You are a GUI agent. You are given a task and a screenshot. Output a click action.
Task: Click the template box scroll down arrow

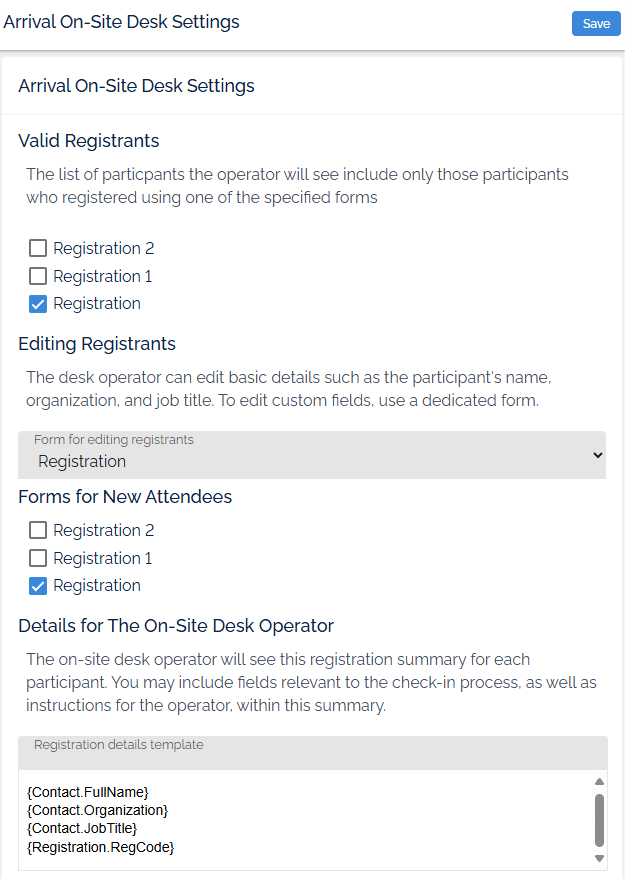point(599,858)
